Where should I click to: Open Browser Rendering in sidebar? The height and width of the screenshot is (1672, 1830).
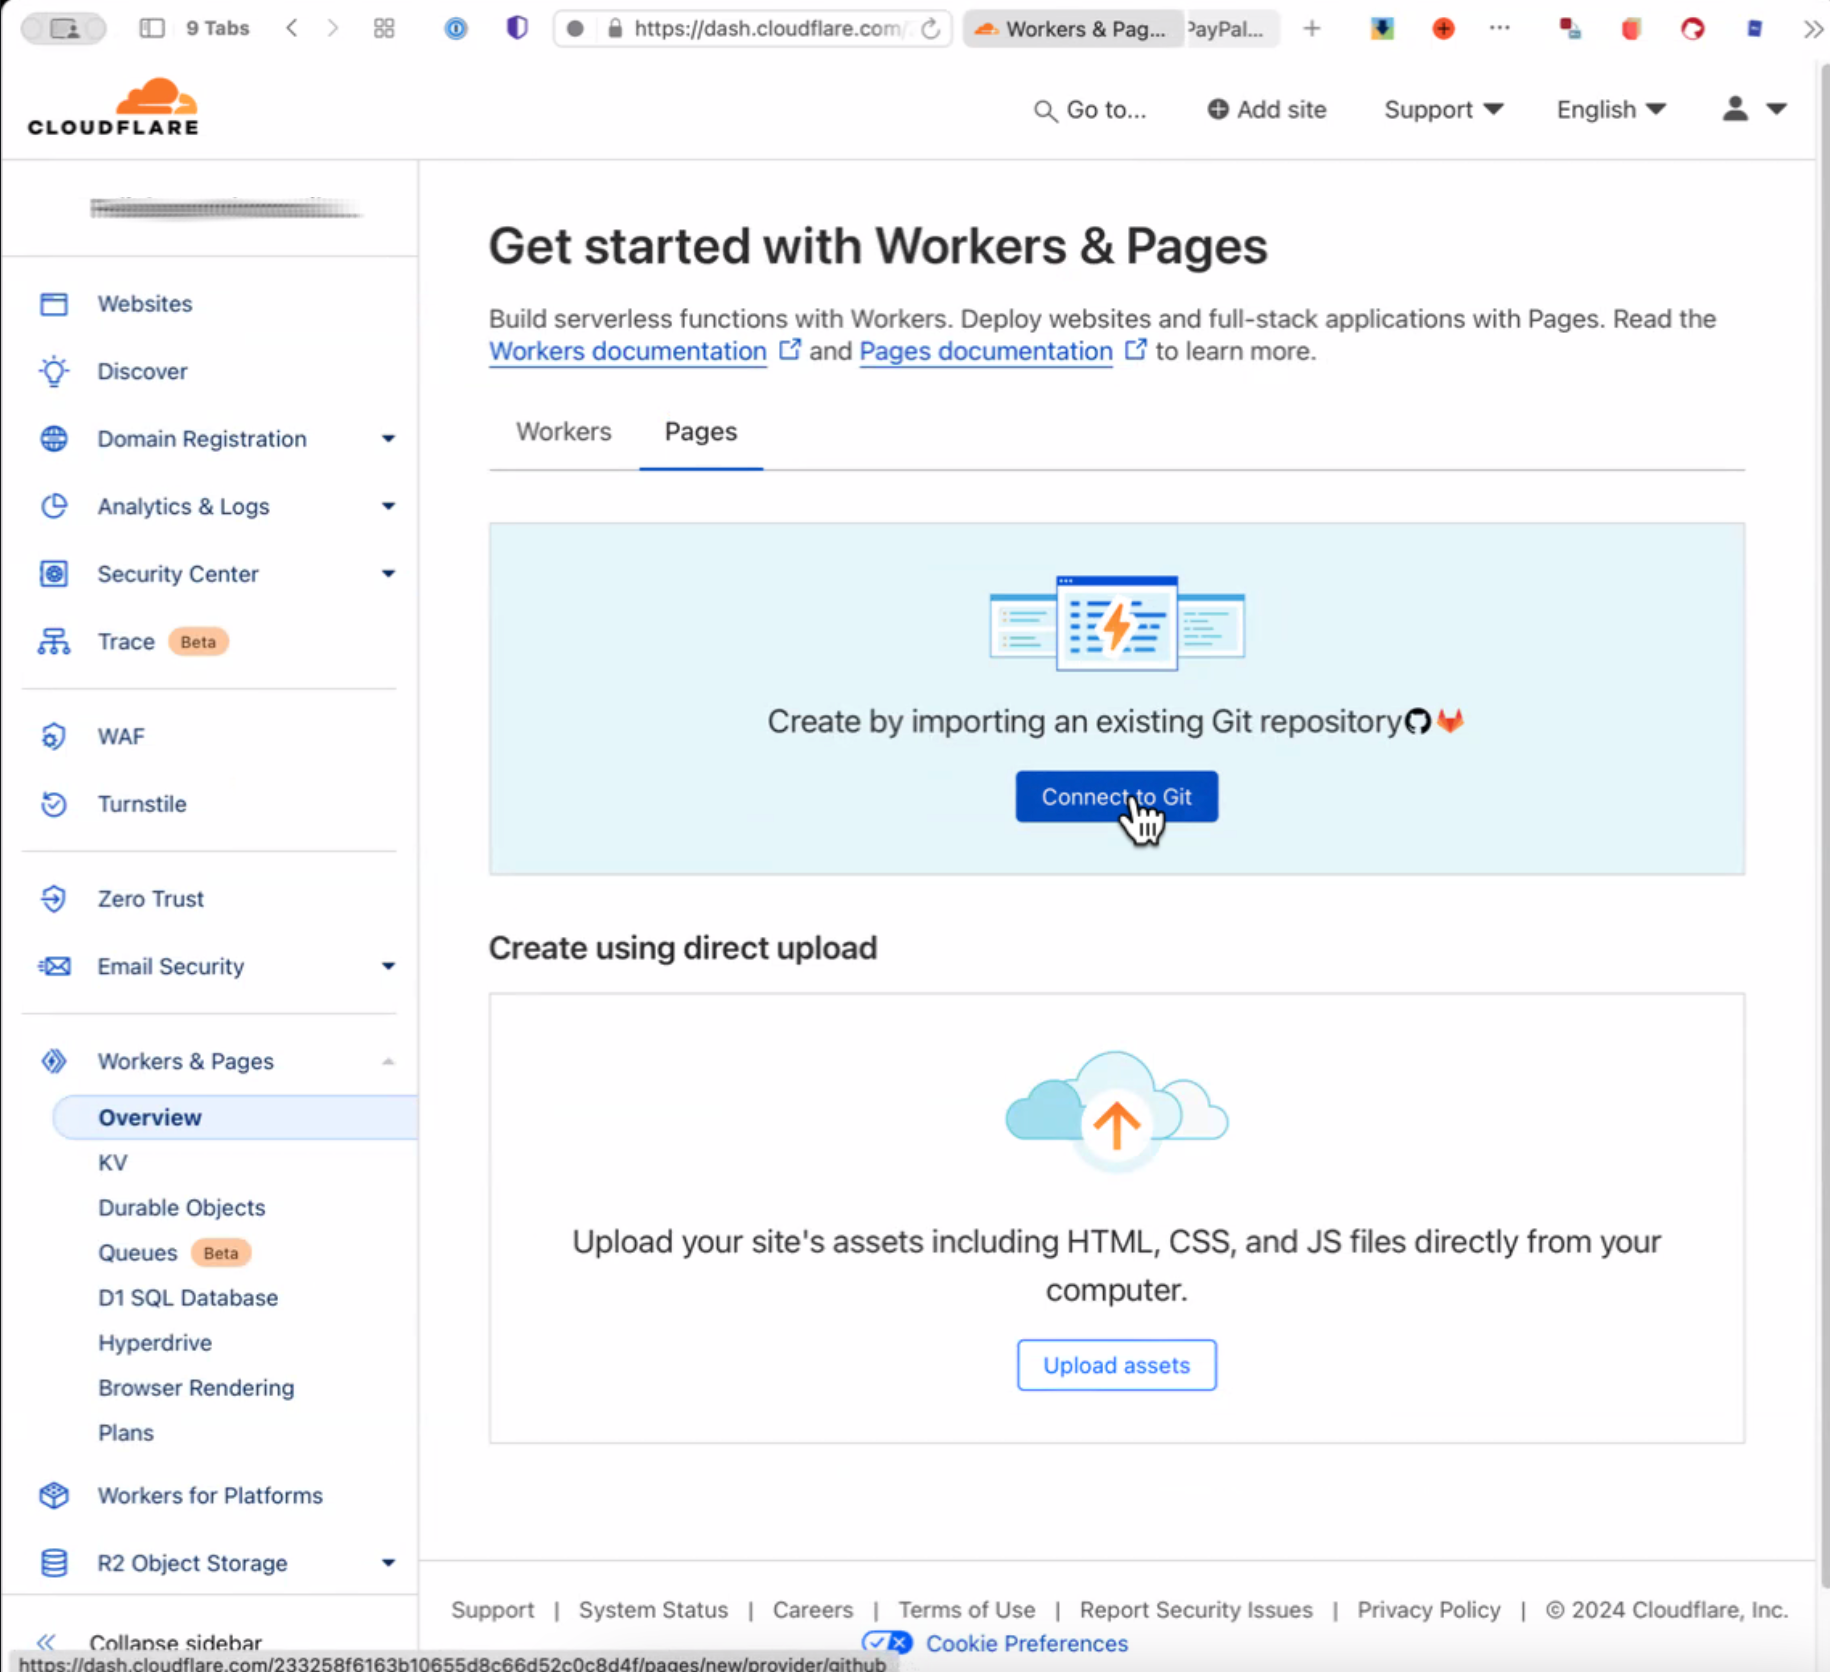pos(196,1387)
